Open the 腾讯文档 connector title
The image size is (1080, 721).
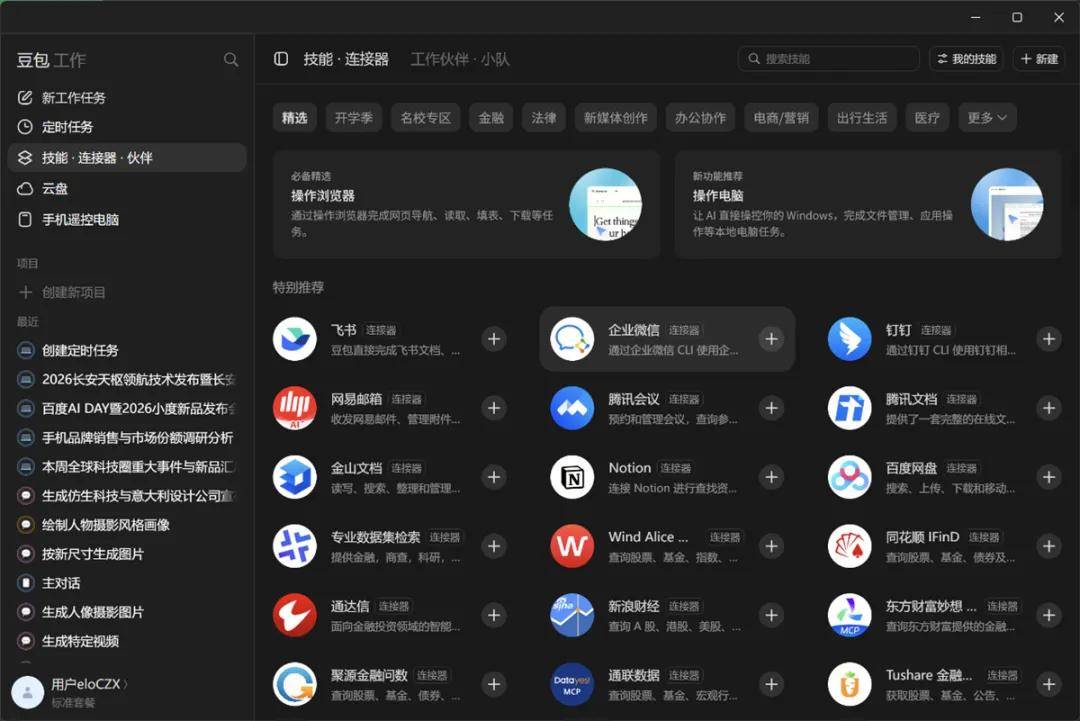911,399
